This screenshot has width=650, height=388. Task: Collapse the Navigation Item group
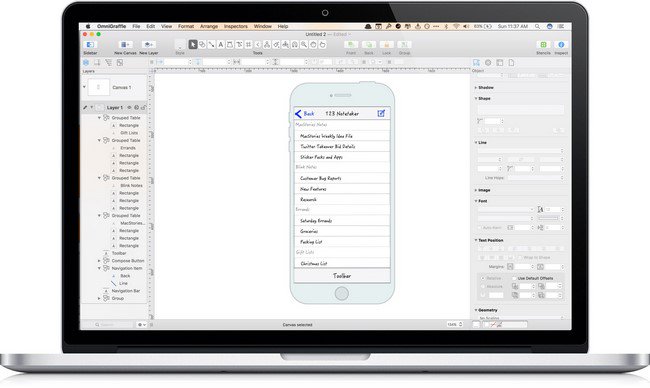click(x=99, y=268)
